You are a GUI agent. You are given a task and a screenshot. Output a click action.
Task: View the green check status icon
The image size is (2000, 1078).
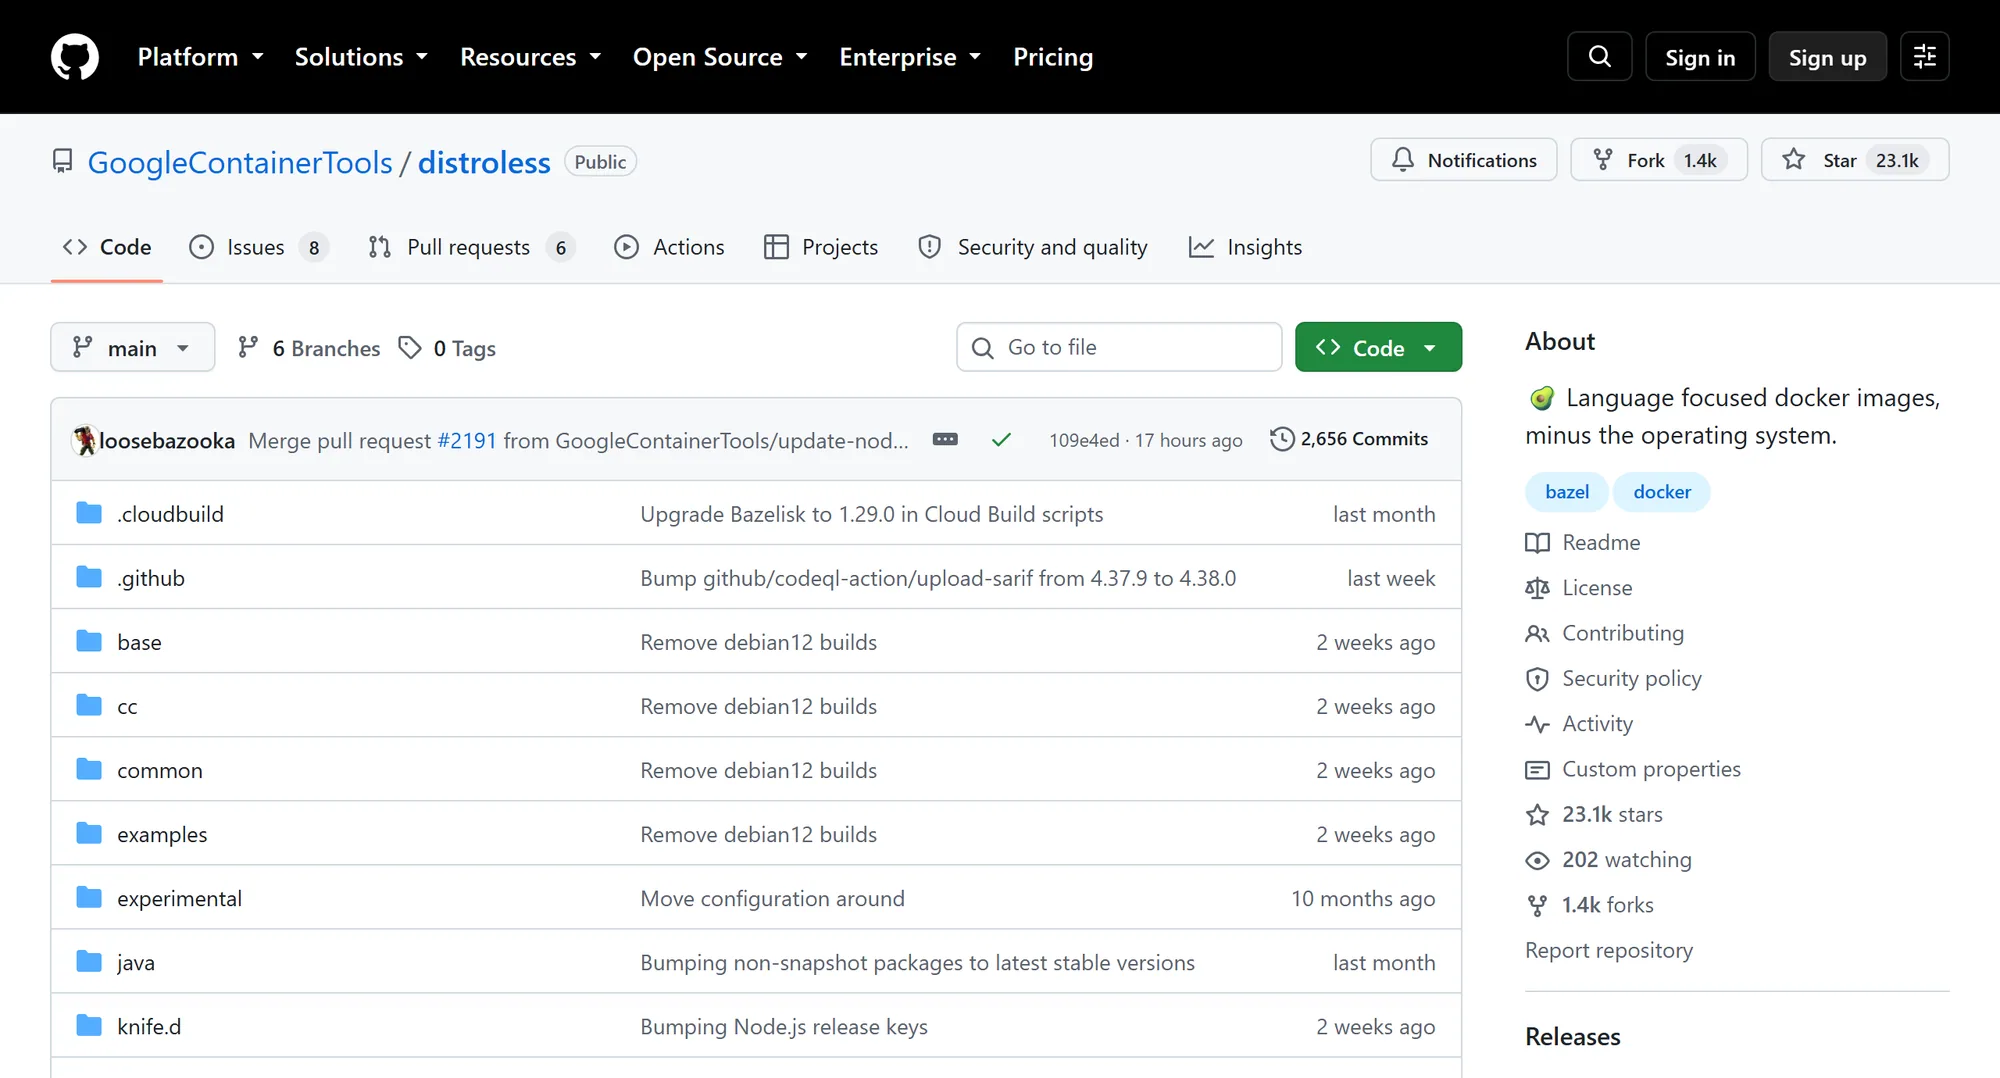tap(1001, 440)
